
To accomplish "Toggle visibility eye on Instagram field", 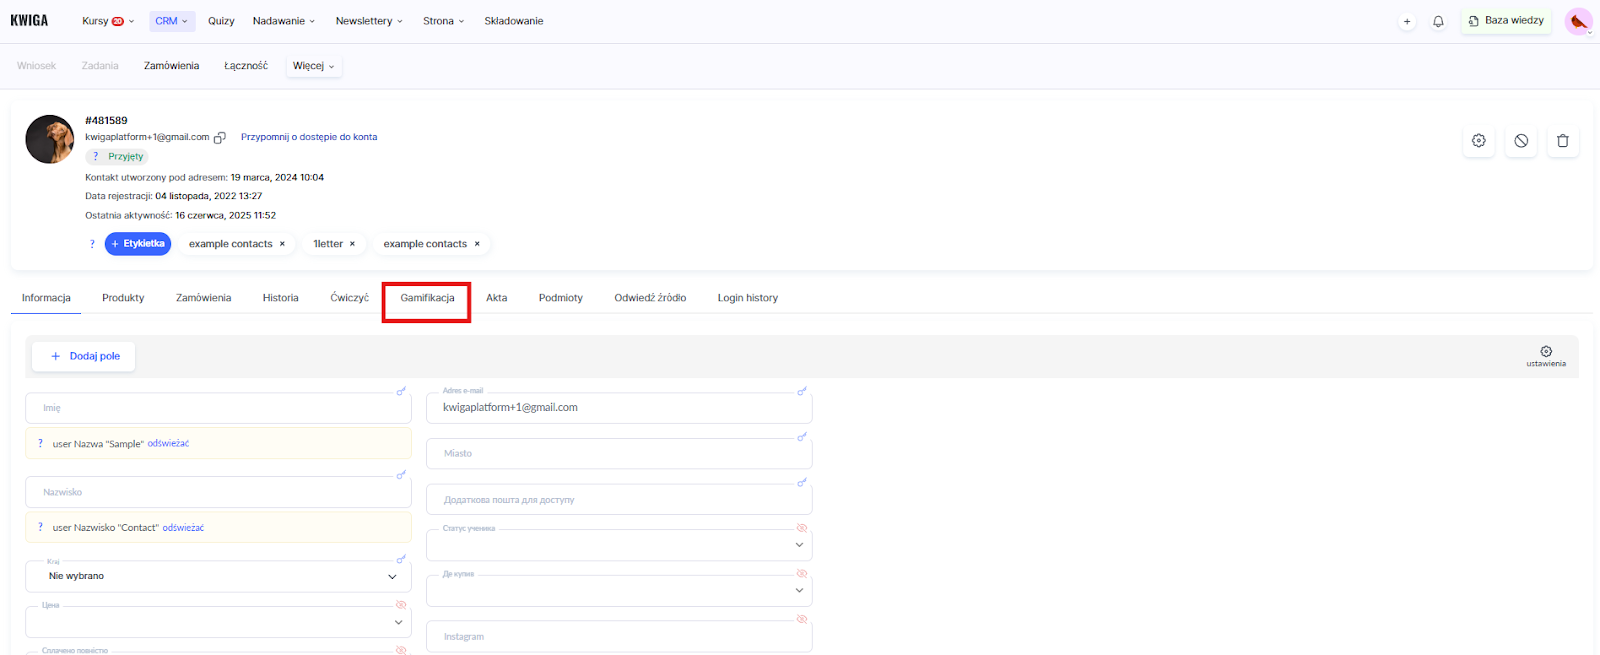I will pos(801,620).
